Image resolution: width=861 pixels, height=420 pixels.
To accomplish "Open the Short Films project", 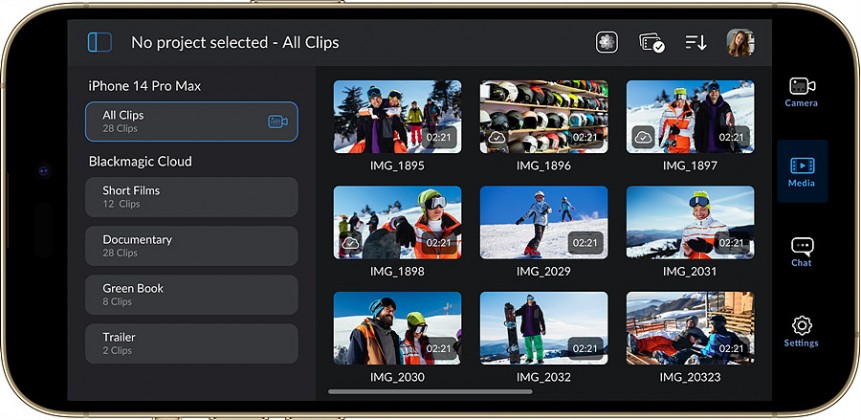I will coord(192,197).
